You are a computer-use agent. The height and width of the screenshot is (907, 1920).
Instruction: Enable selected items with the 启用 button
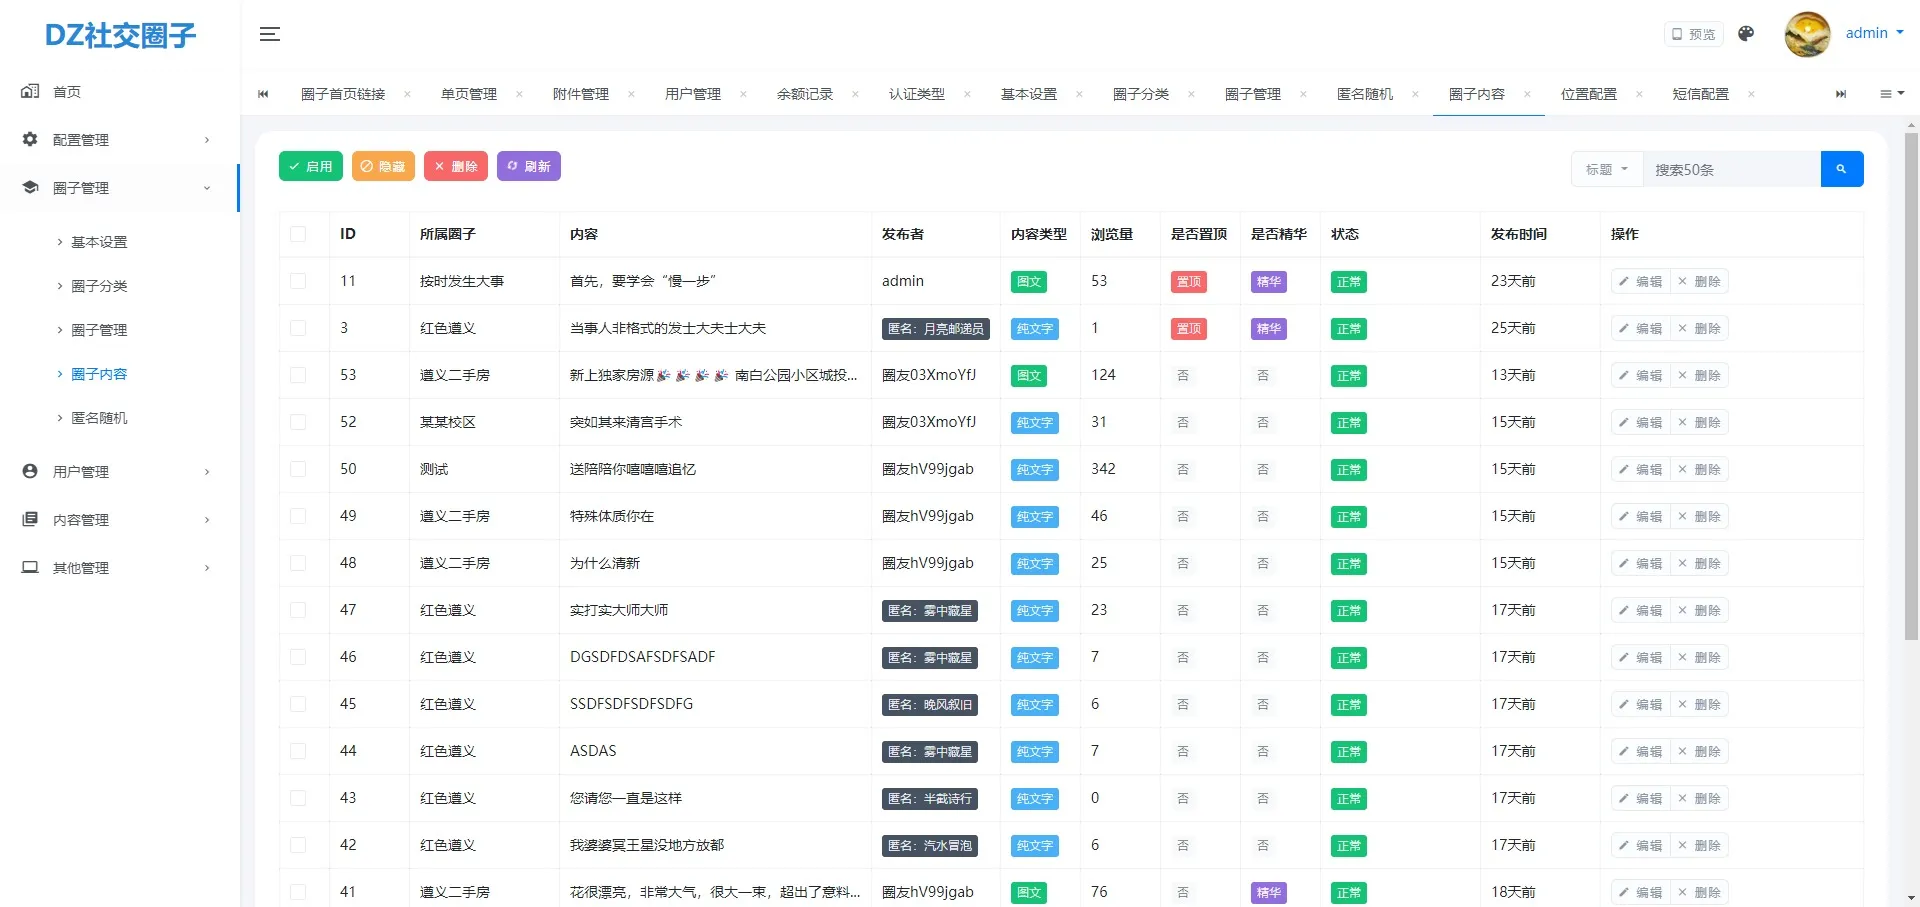[x=310, y=166]
